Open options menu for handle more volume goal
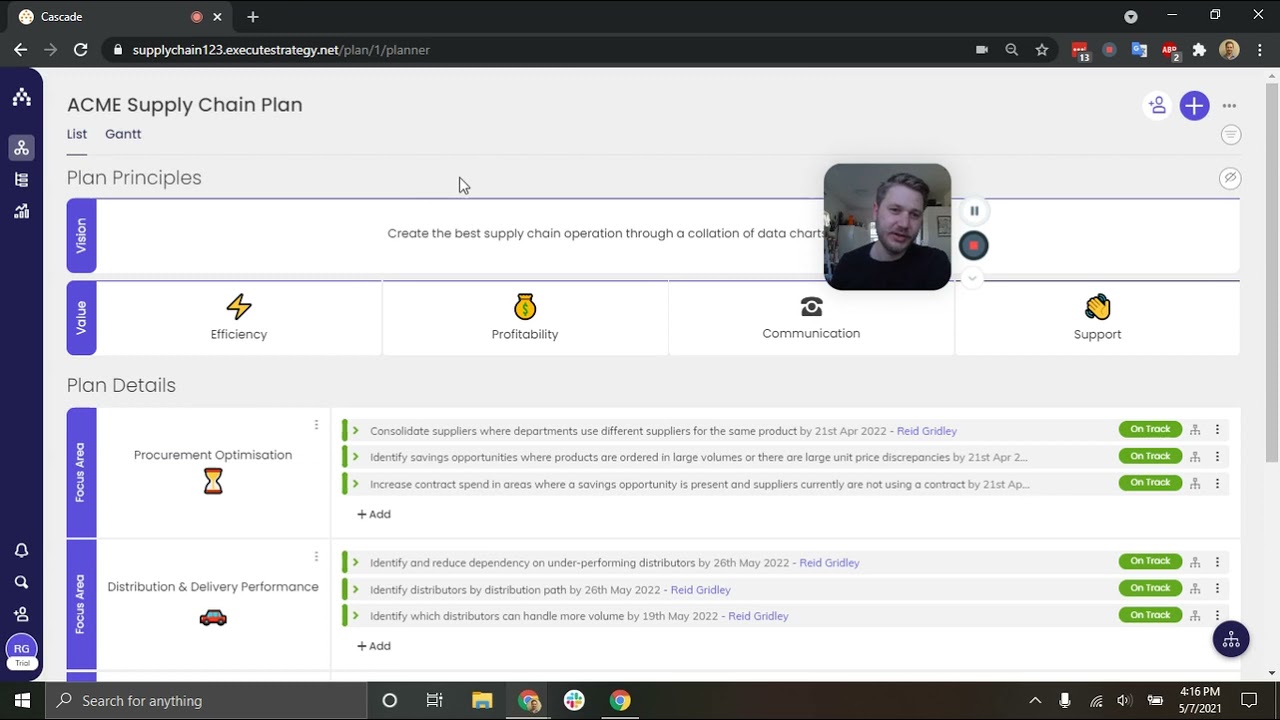The image size is (1280, 720). pyautogui.click(x=1217, y=615)
